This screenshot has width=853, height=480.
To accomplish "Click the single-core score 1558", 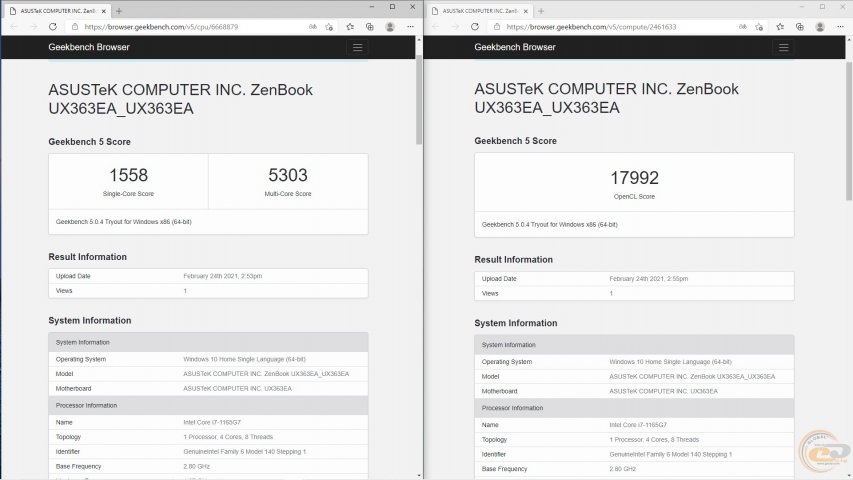I will click(128, 175).
